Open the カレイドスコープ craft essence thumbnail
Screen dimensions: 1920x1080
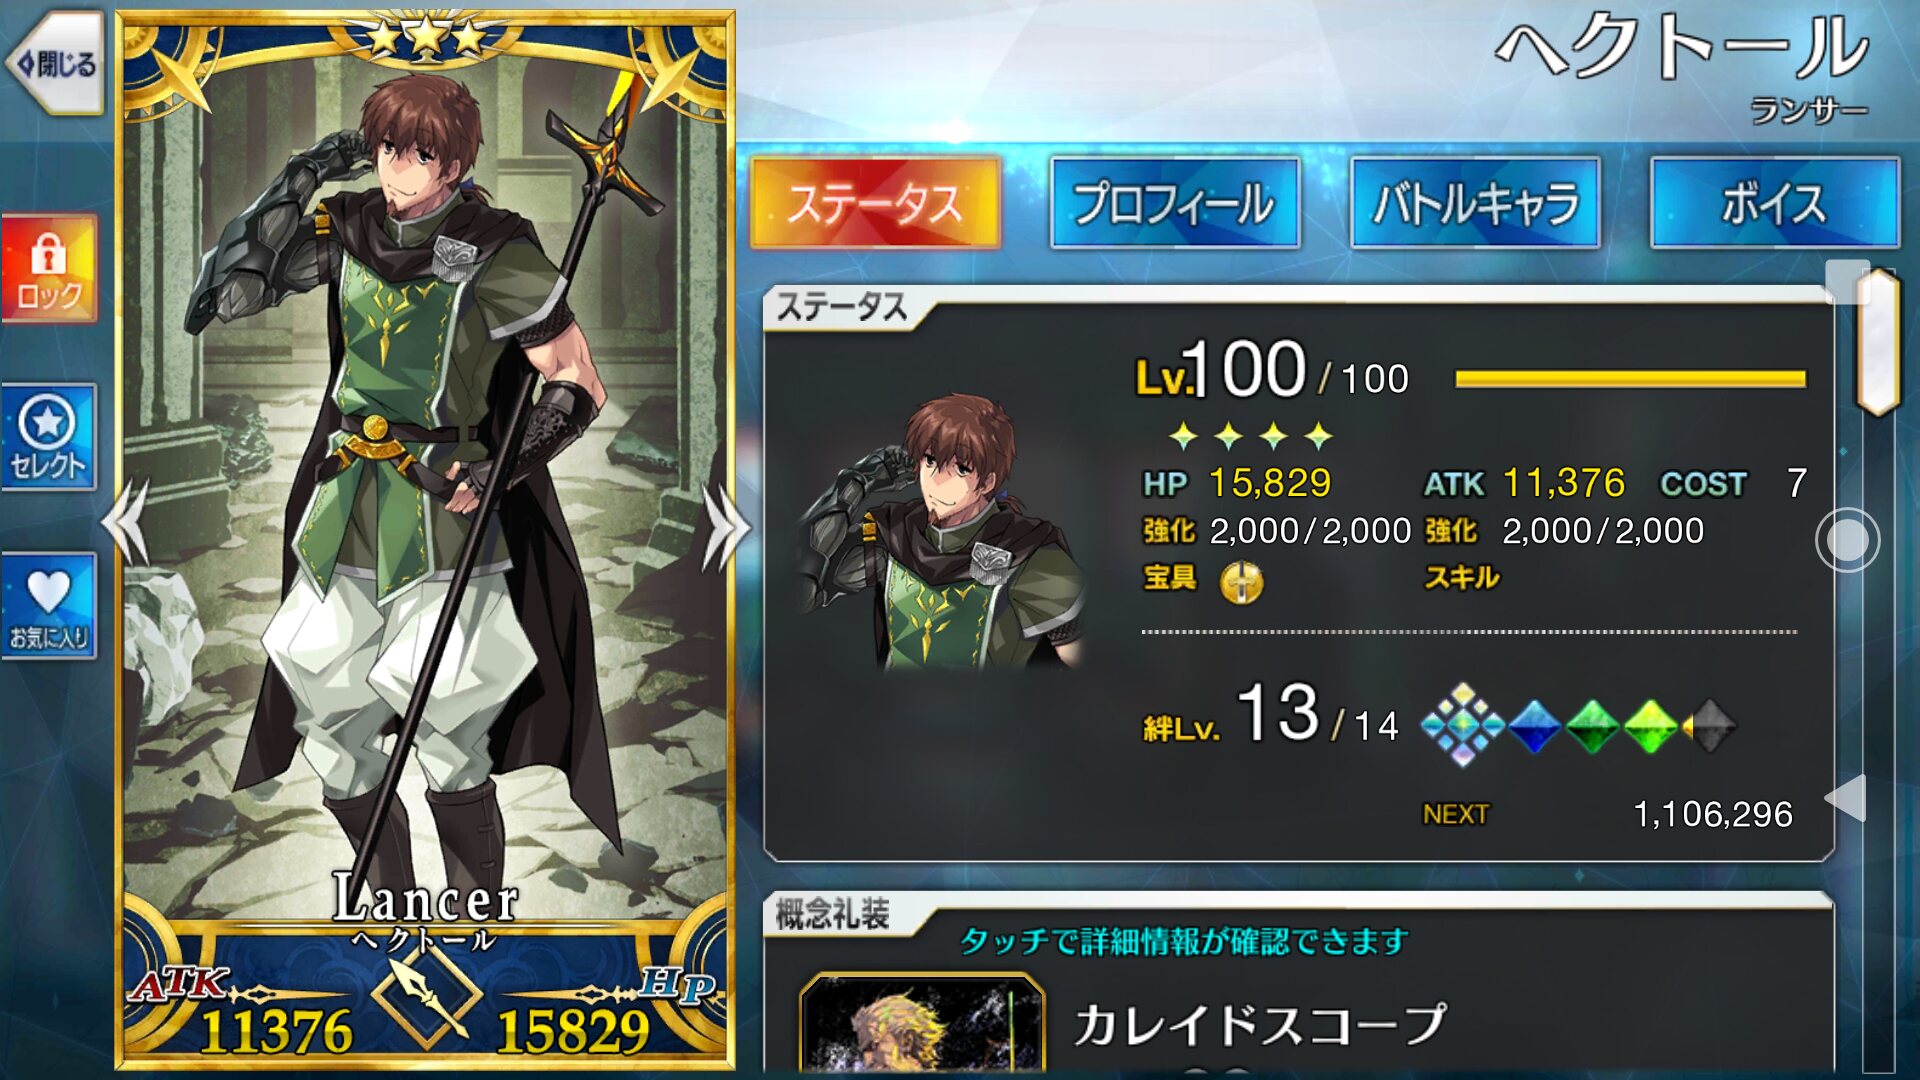pyautogui.click(x=922, y=1025)
